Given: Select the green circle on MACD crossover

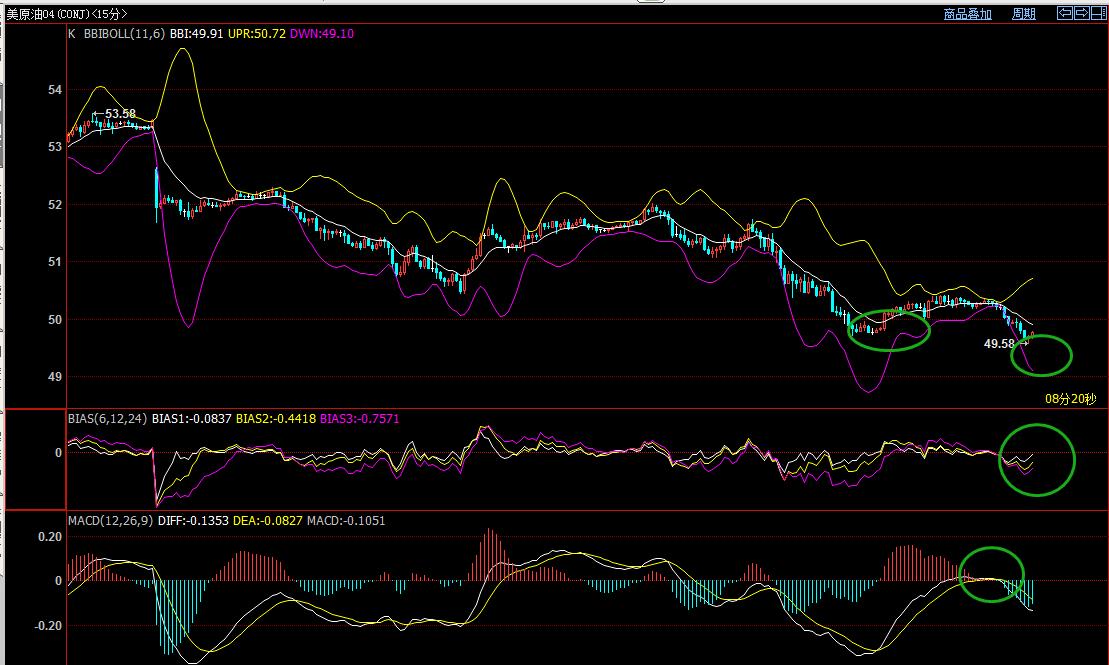Looking at the screenshot, I should [x=991, y=575].
